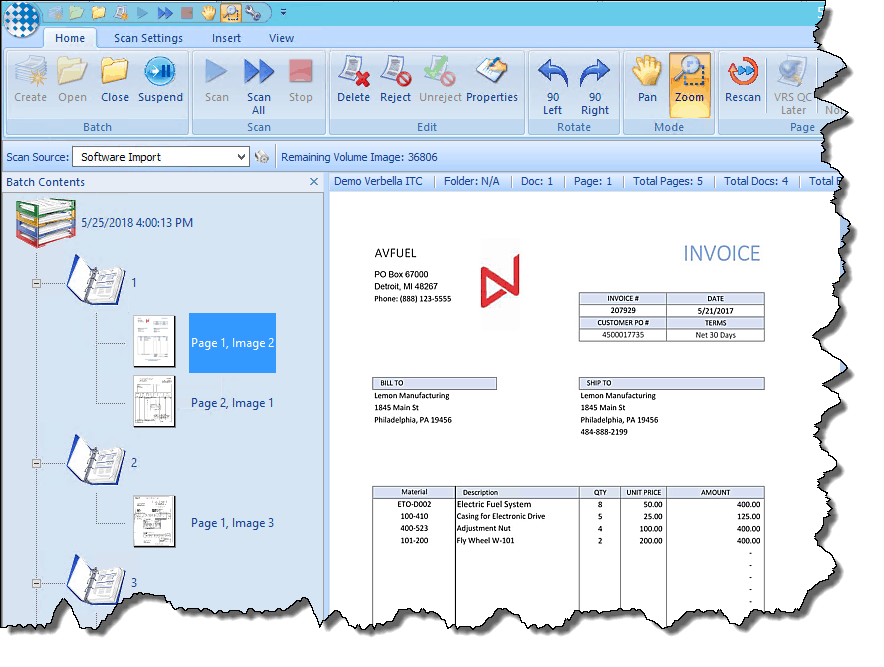
Task: Click the yellow close folder quick access icon
Action: 99,12
